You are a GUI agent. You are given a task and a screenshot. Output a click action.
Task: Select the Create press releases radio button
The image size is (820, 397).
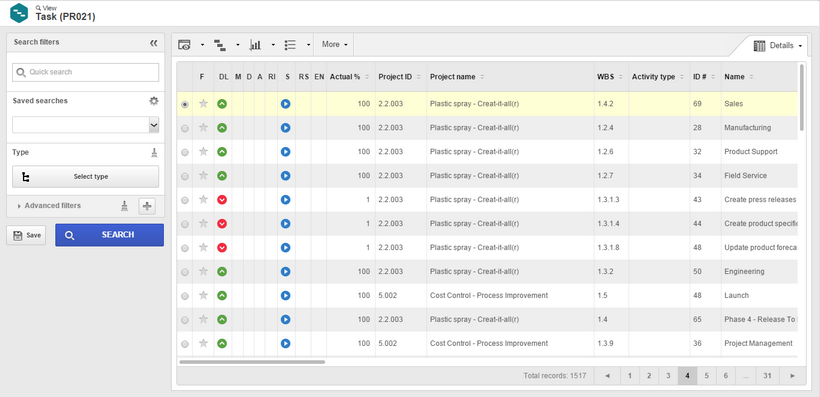point(185,200)
